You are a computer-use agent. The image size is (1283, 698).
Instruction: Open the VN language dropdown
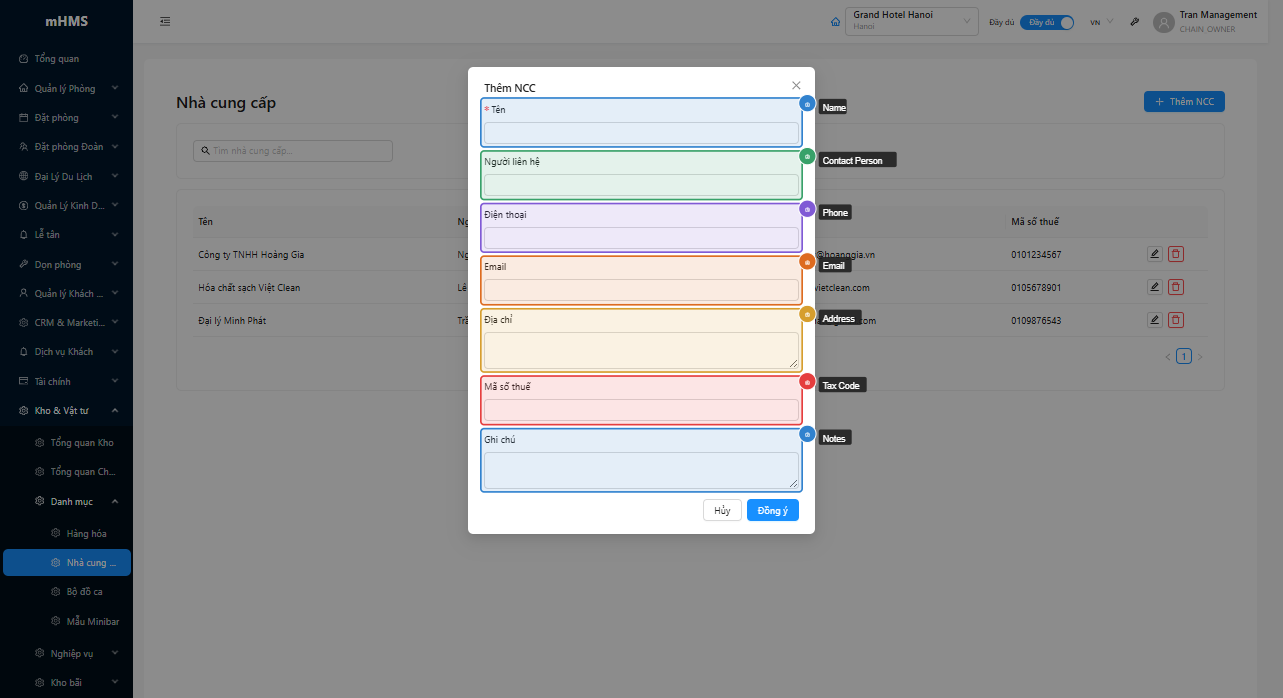tap(1101, 22)
